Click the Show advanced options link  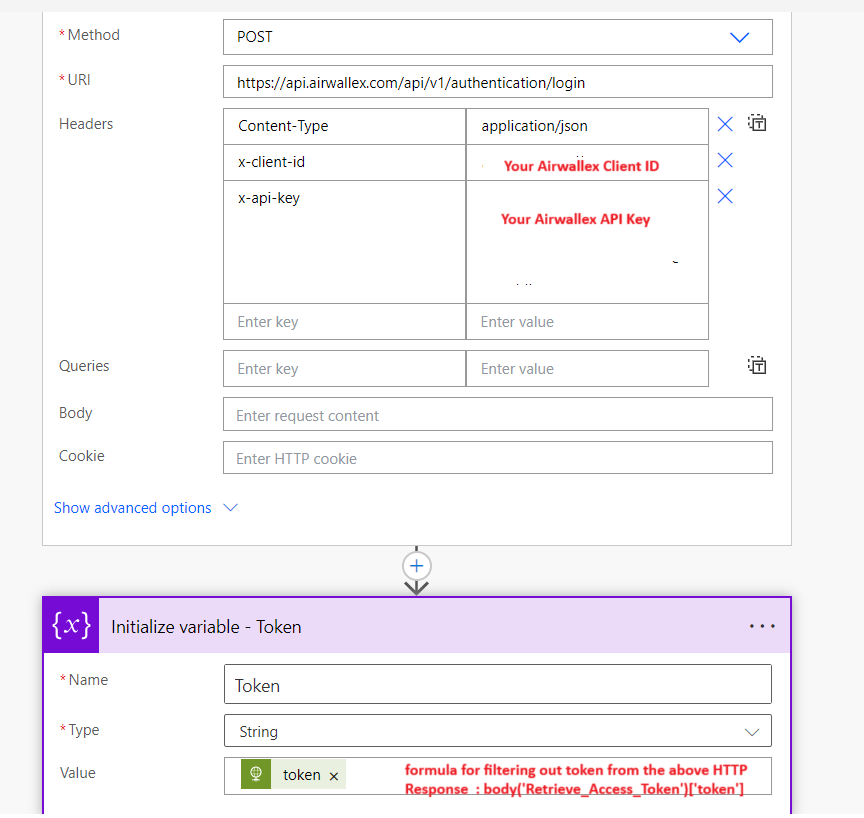point(132,507)
